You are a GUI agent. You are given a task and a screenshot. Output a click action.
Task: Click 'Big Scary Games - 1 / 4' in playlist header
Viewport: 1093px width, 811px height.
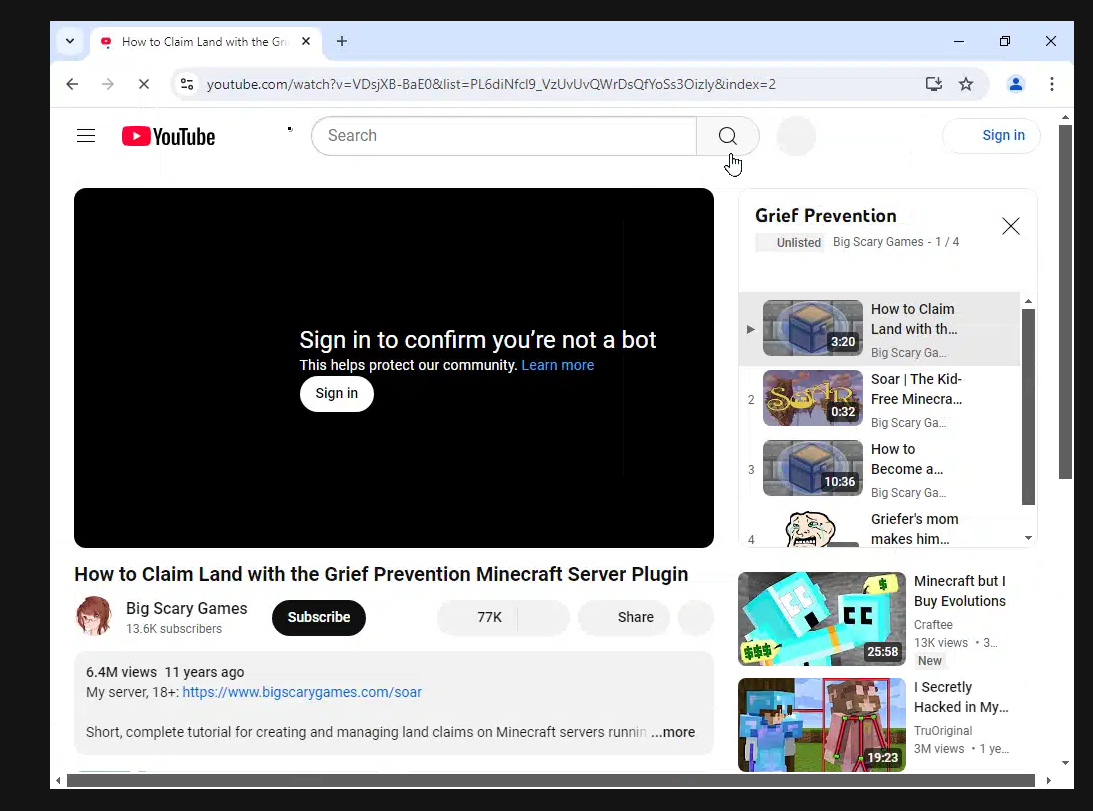(x=896, y=242)
